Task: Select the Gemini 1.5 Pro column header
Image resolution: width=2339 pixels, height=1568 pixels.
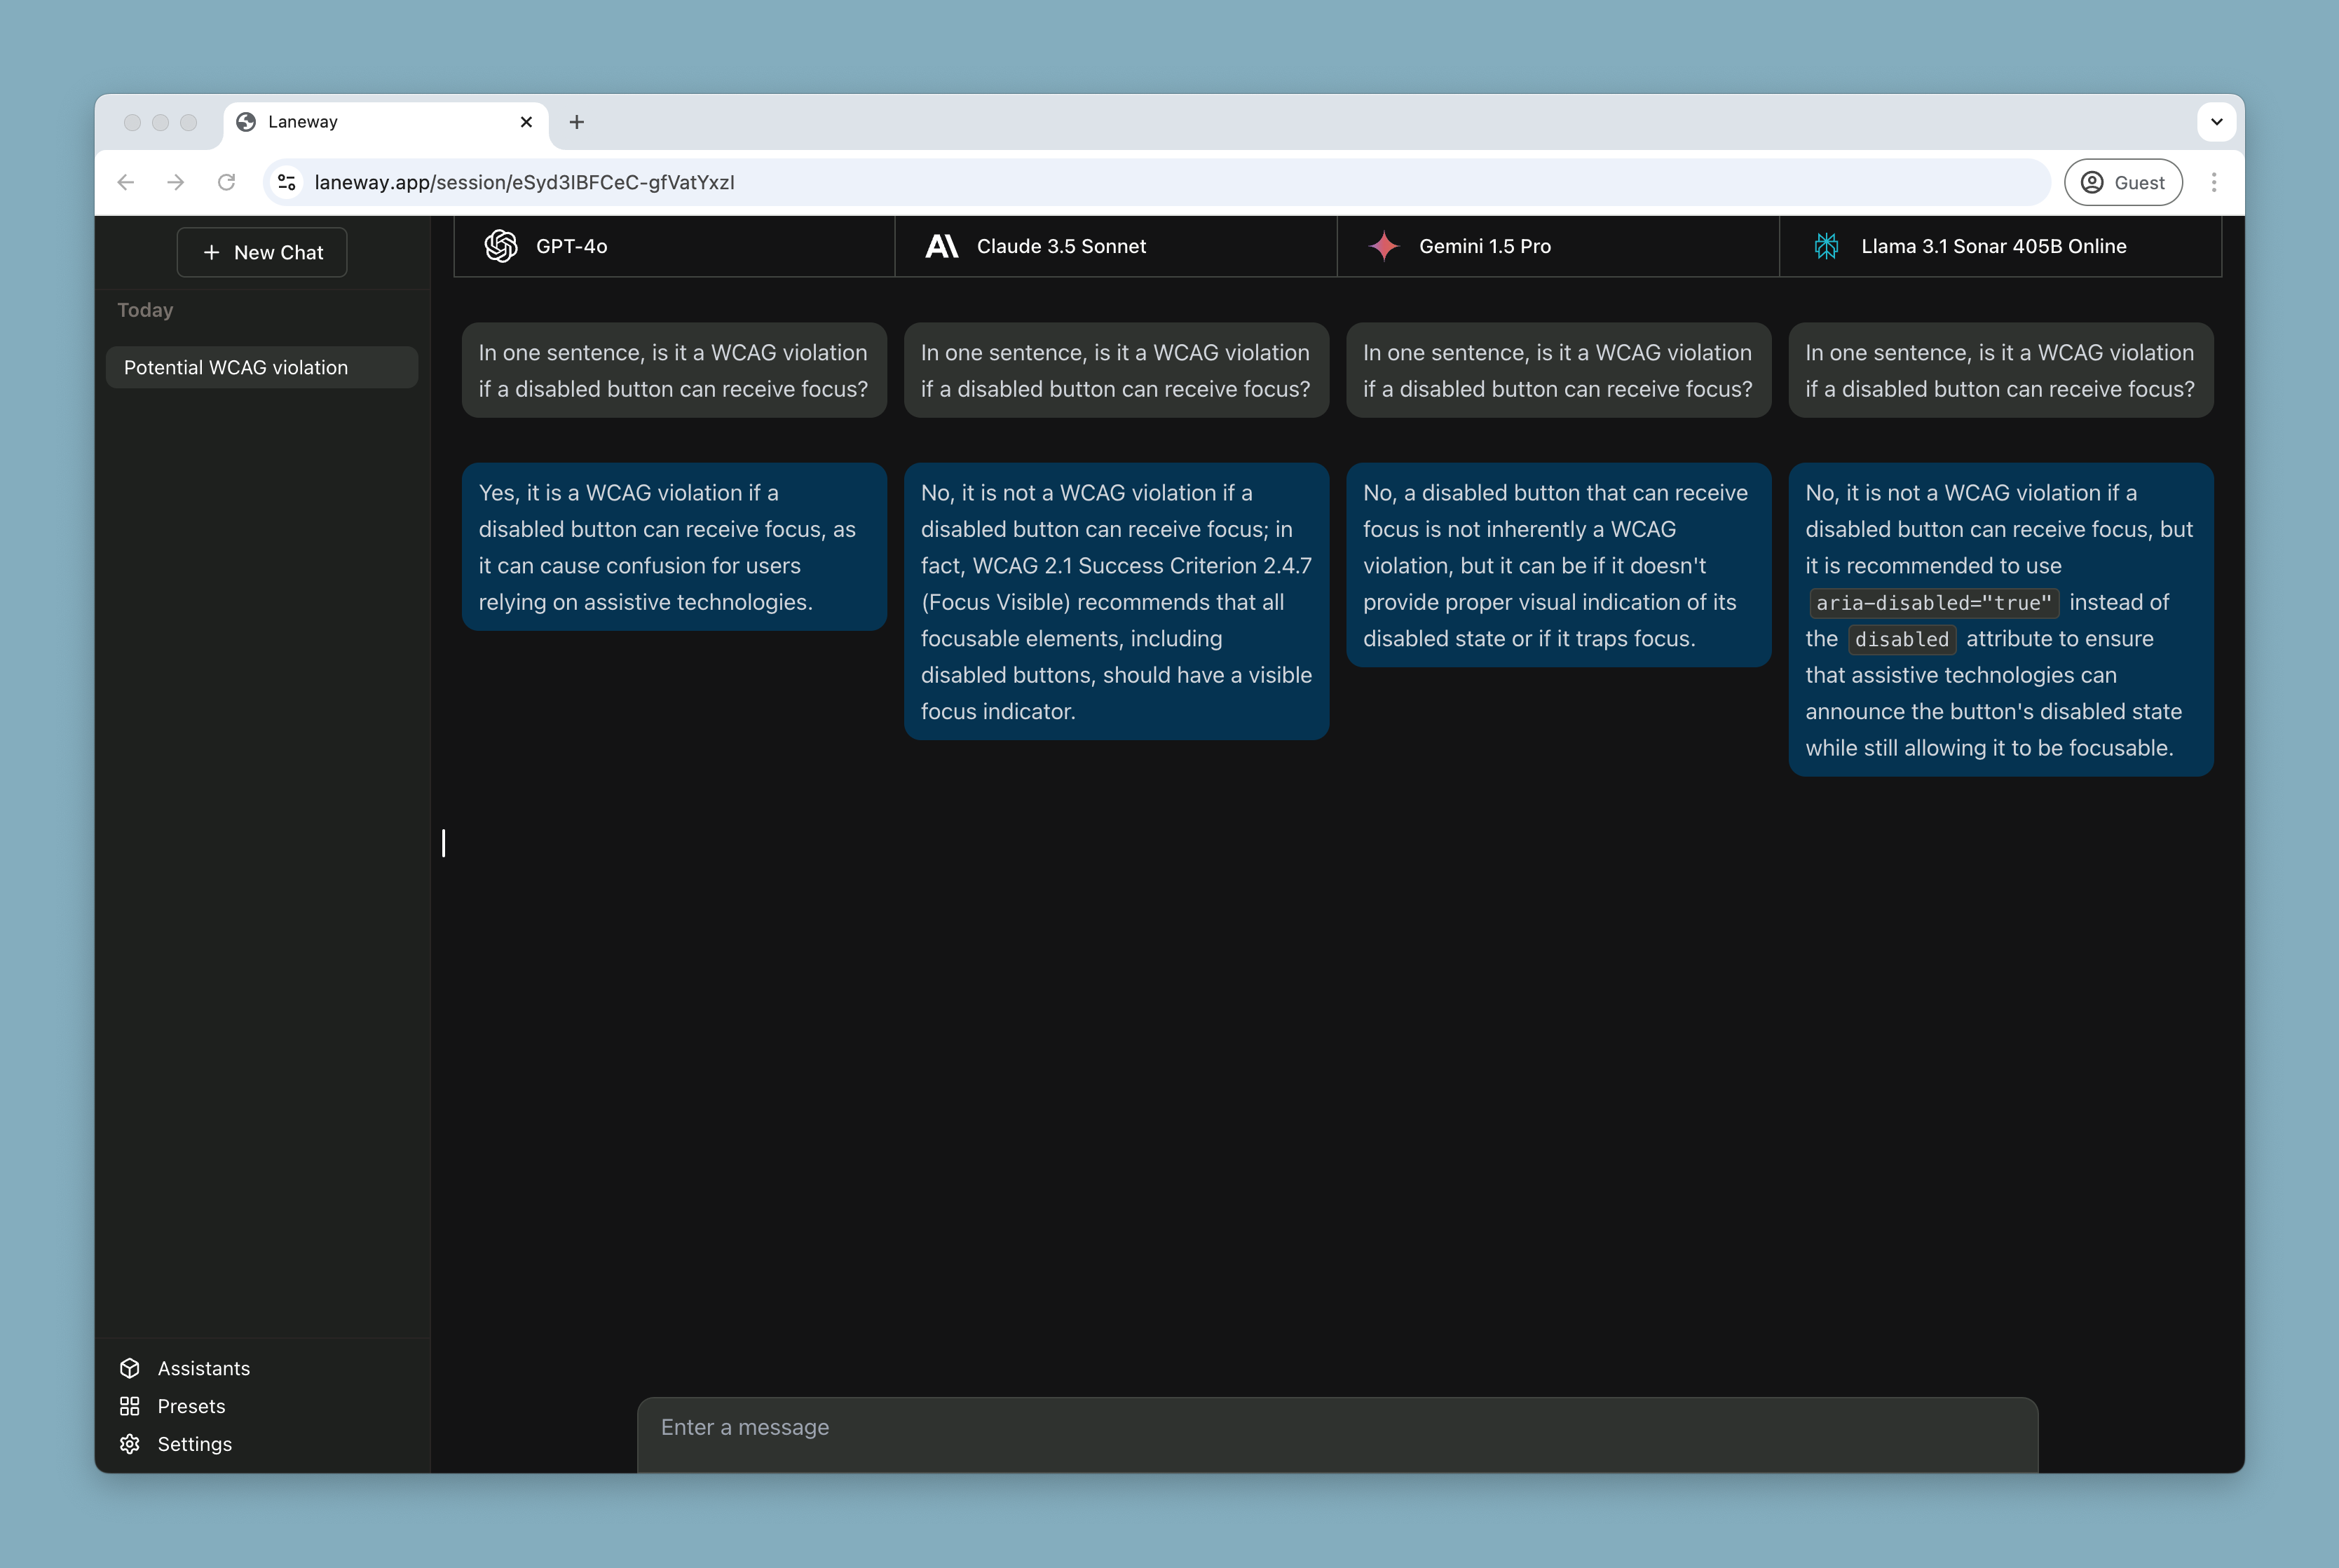Action: click(1558, 246)
